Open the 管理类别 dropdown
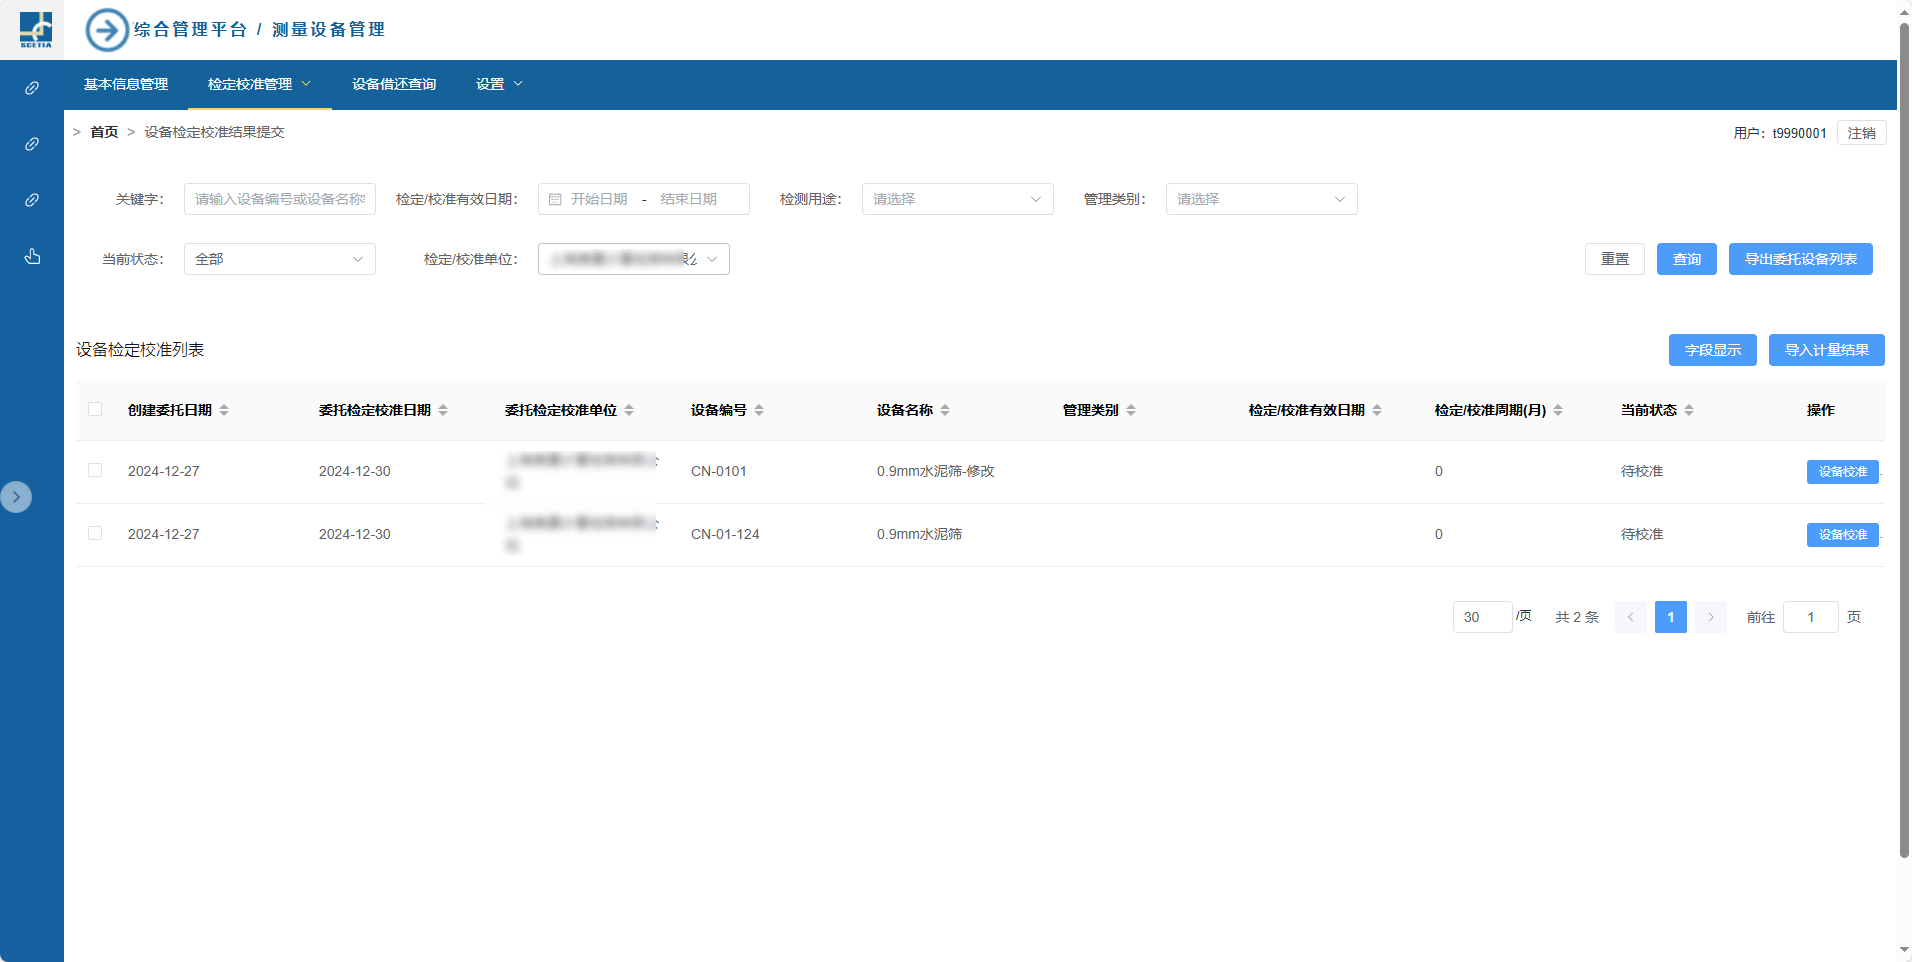 1261,199
